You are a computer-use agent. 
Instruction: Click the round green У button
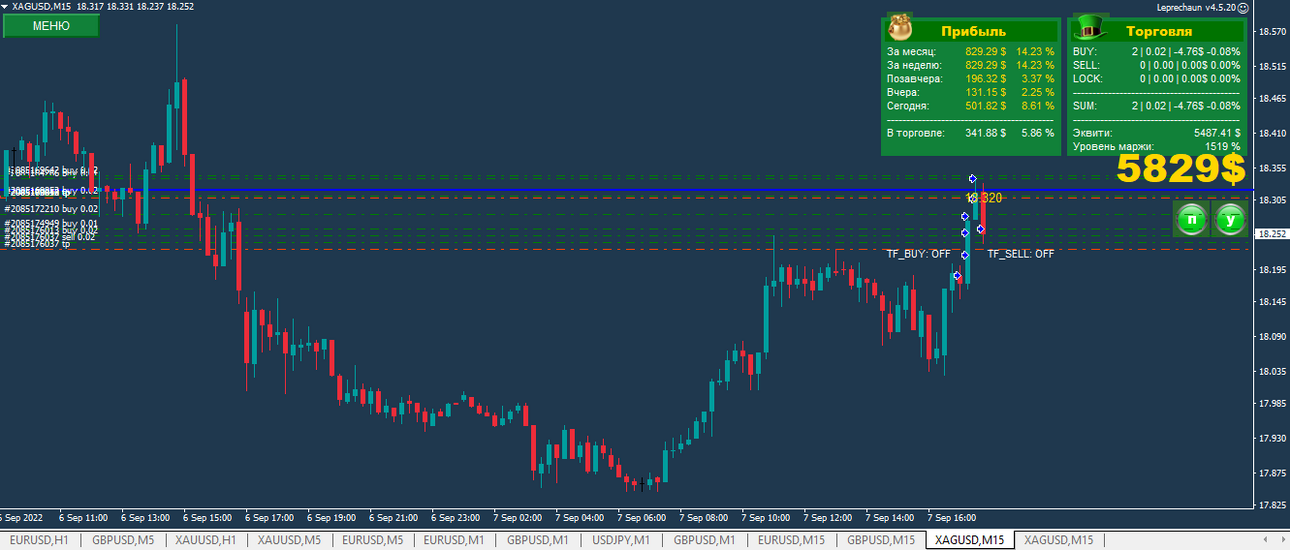[1230, 219]
